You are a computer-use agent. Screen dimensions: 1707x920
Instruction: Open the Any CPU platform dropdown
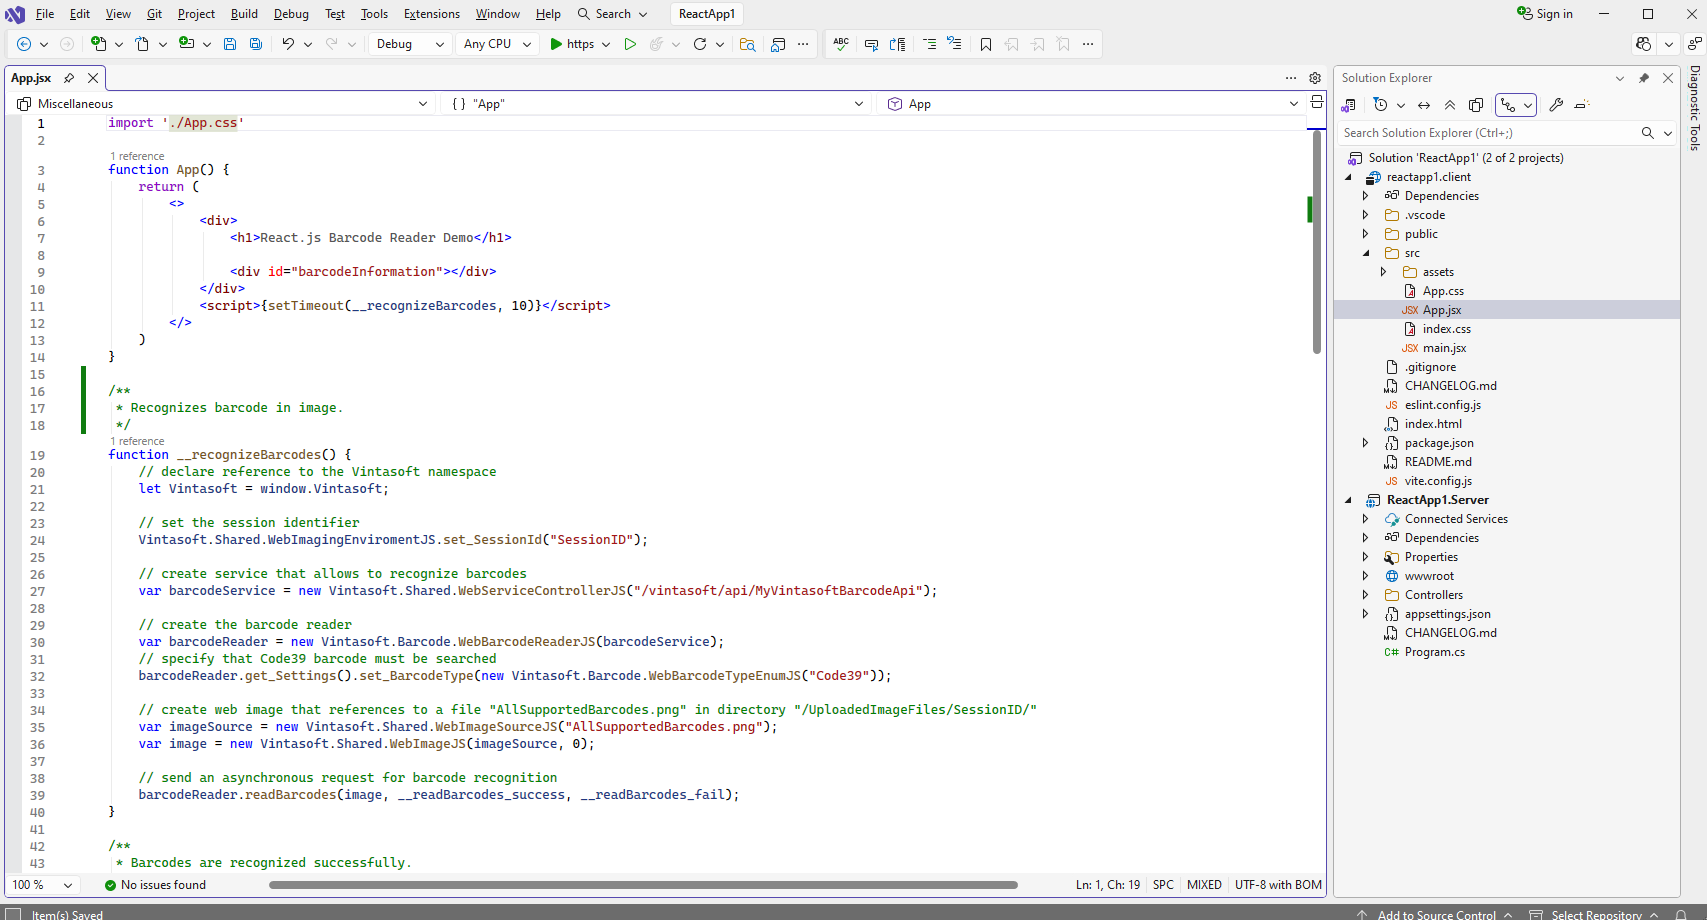coord(497,44)
